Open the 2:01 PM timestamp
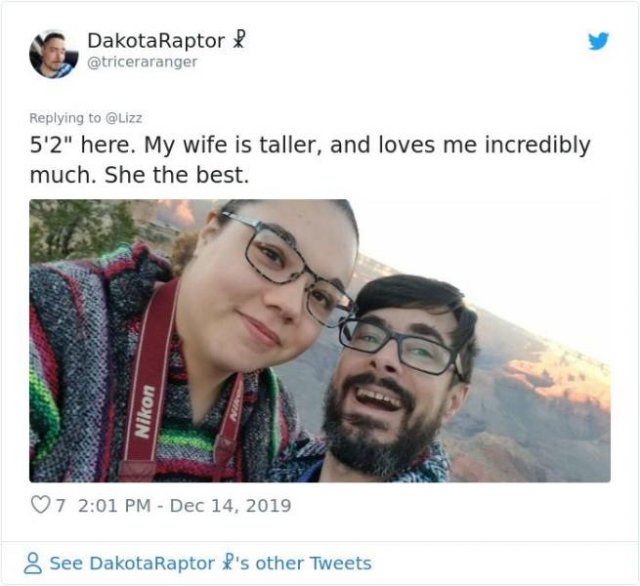Image resolution: width=640 pixels, height=586 pixels. point(112,506)
